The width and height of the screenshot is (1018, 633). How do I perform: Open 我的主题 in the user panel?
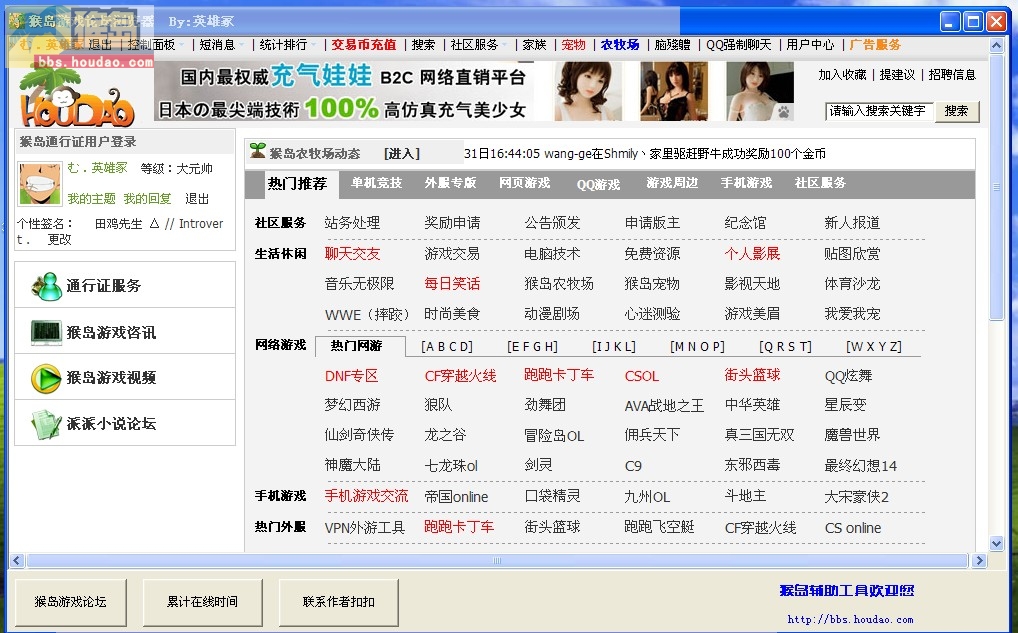(92, 199)
